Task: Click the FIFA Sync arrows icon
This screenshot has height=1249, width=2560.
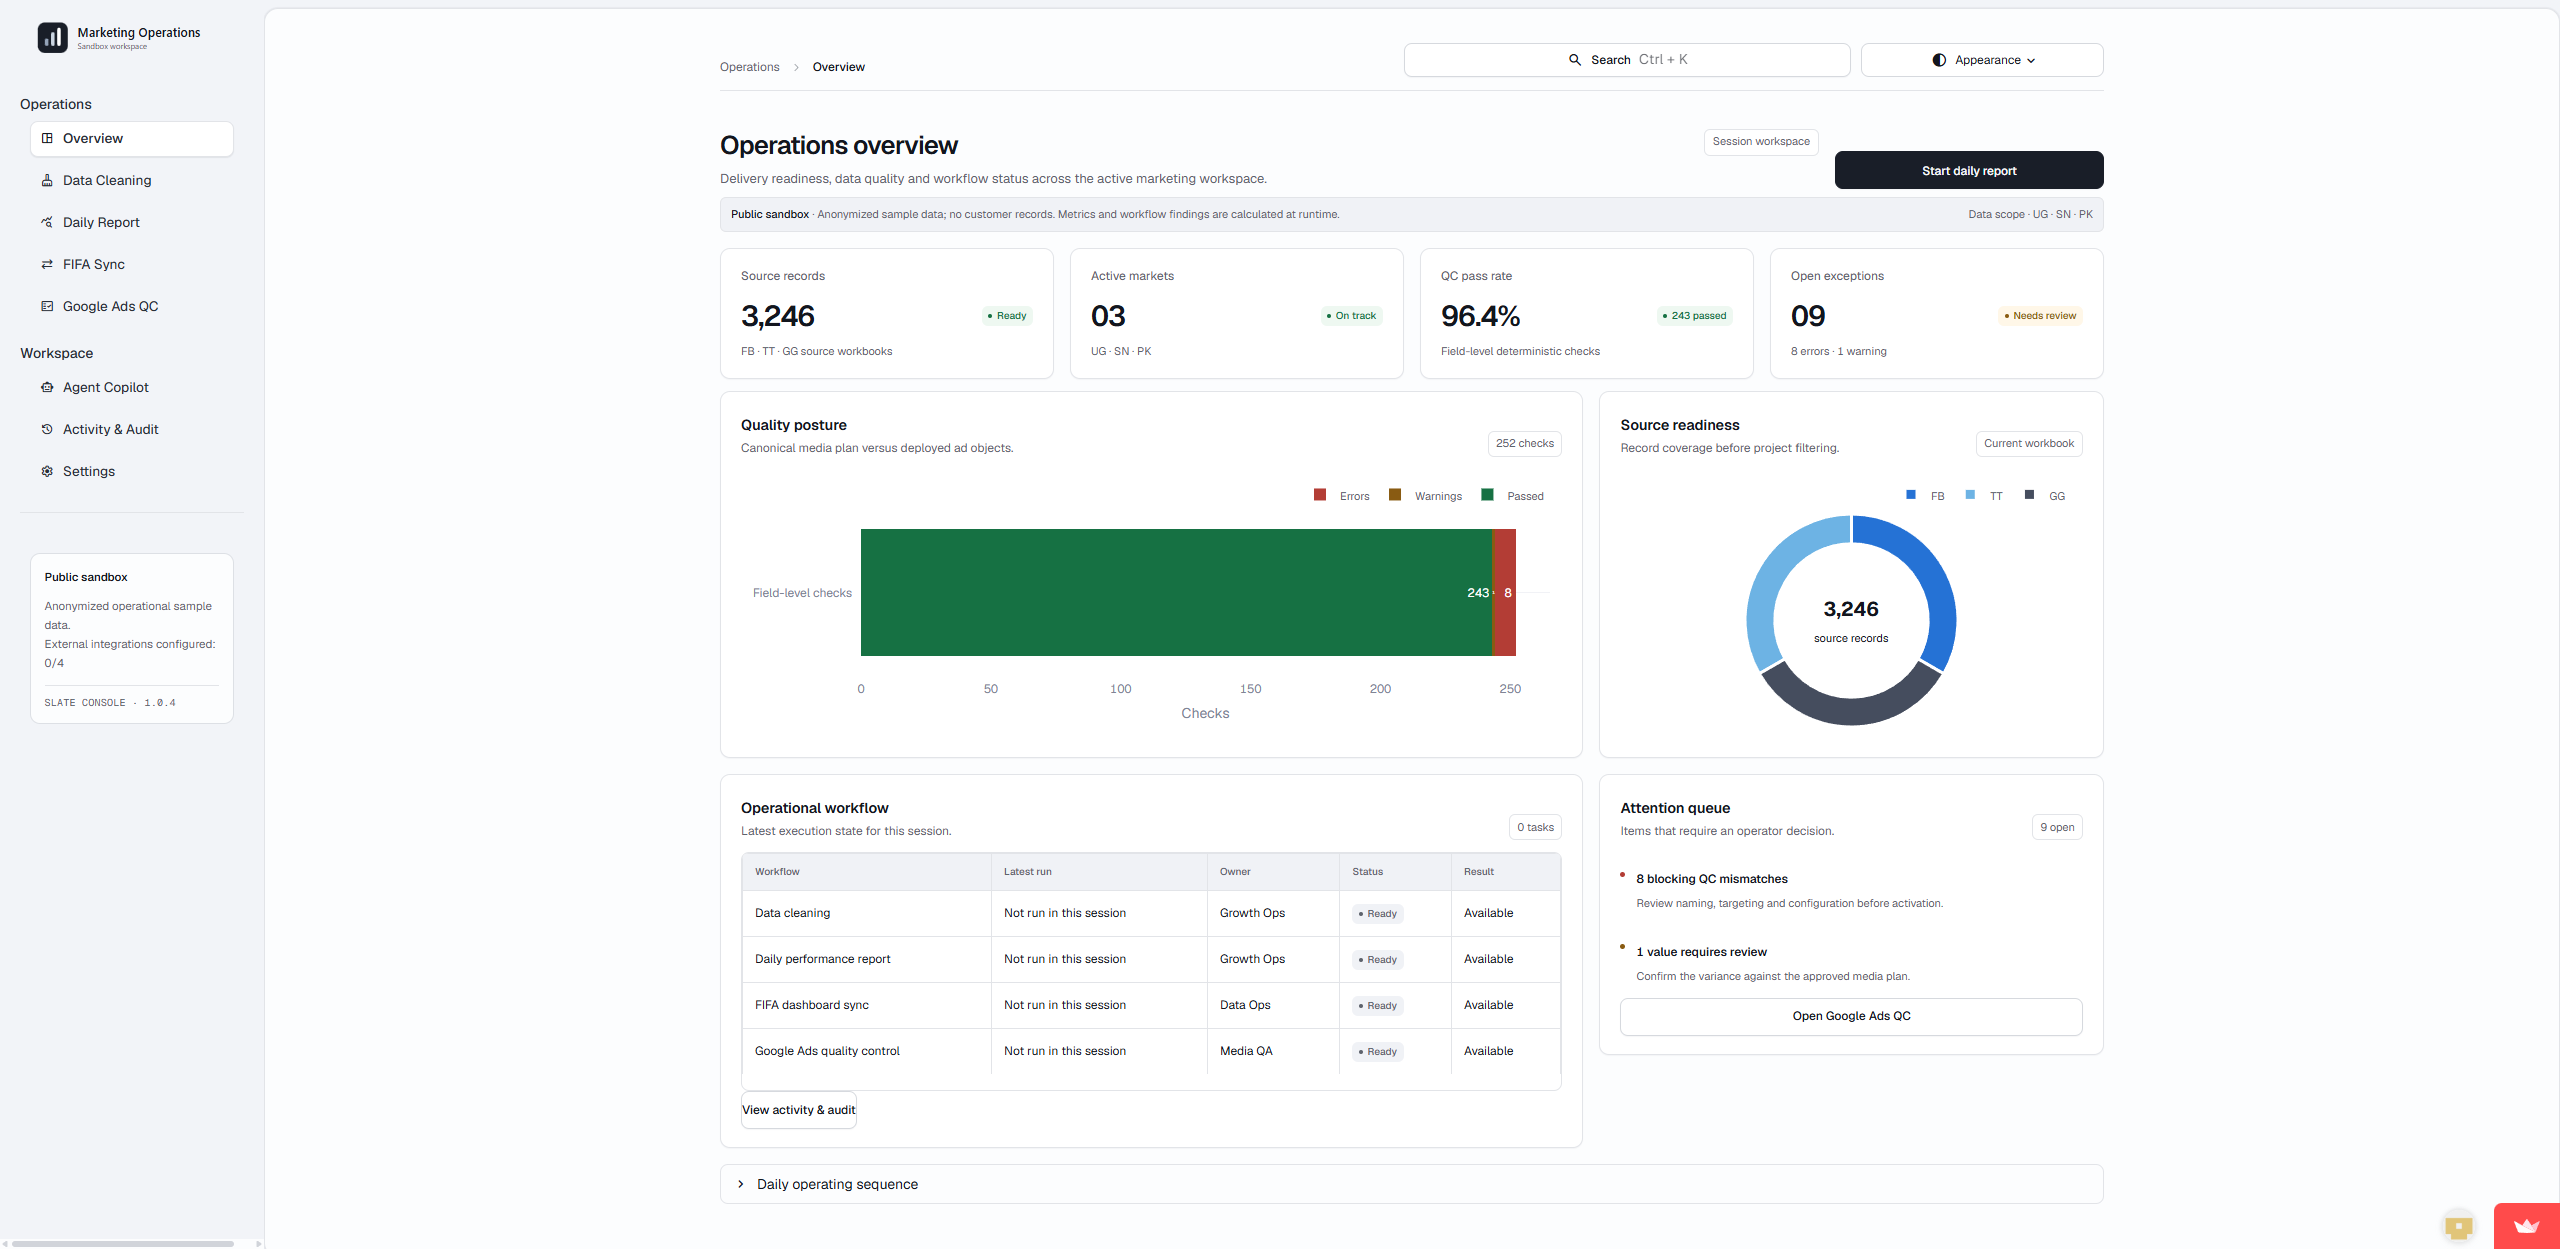Action: pyautogui.click(x=47, y=264)
